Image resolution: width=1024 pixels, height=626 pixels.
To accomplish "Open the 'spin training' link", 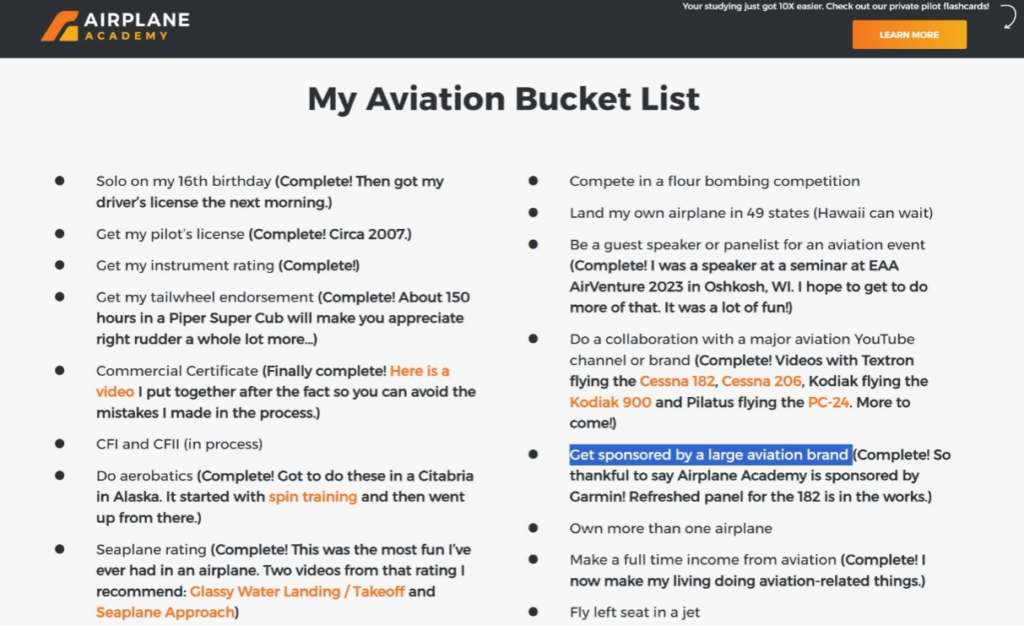I will [313, 497].
